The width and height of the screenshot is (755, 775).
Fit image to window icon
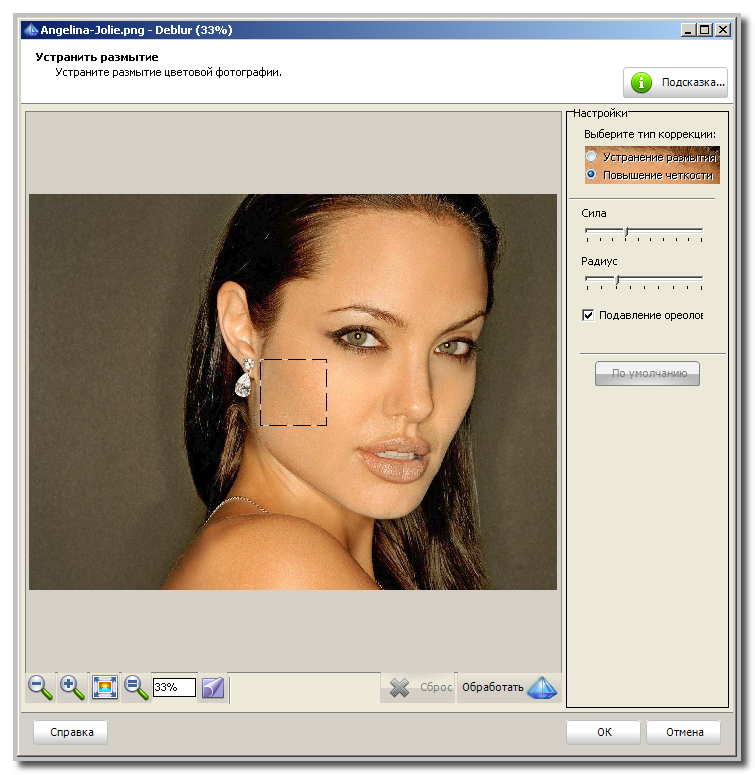point(104,687)
